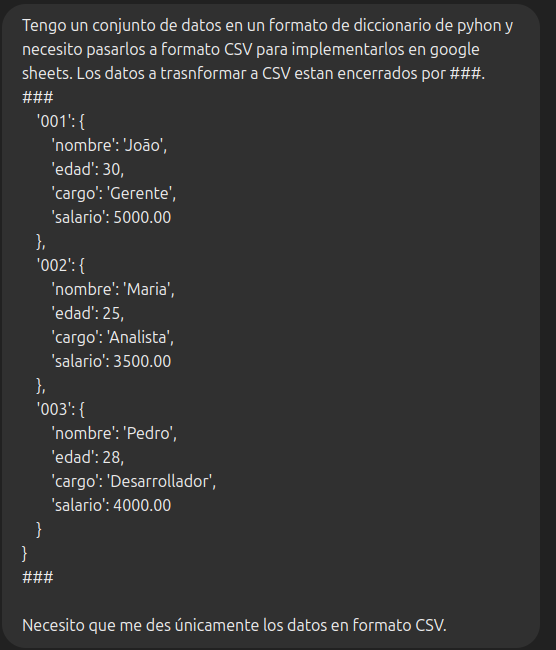556x650 pixels.
Task: Click the 'edad': 30 line
Action: 88,169
